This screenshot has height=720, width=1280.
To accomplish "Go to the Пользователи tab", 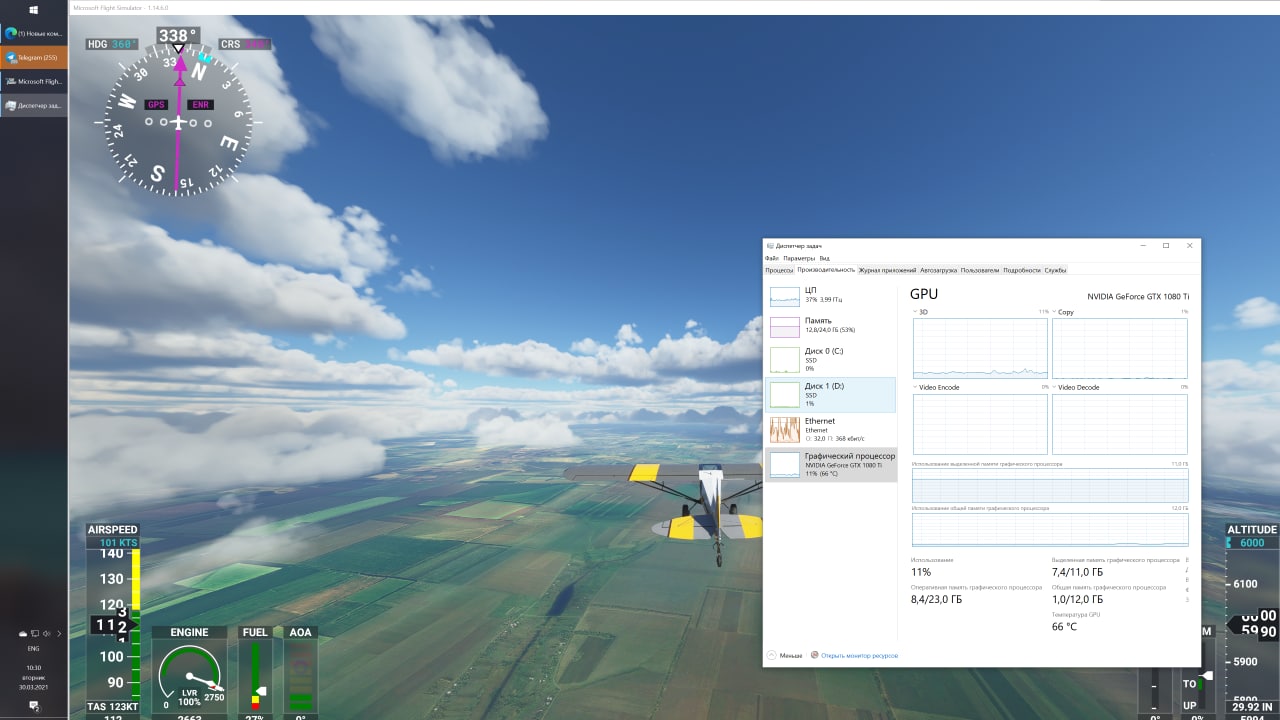I will [x=980, y=270].
